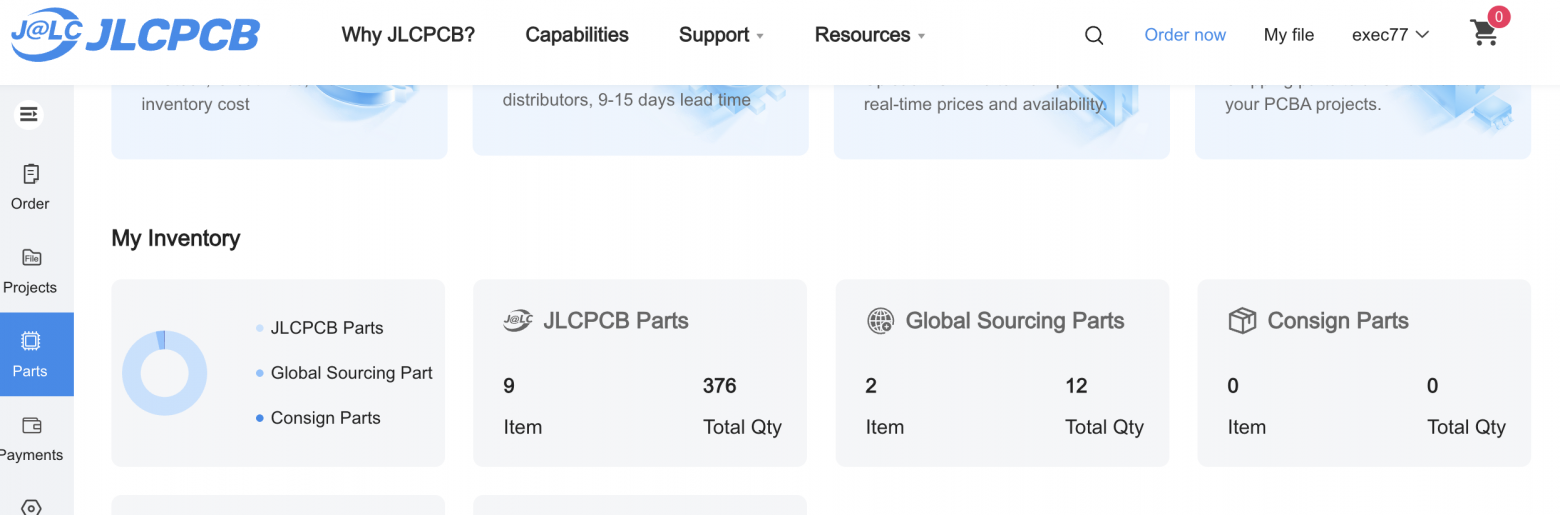This screenshot has height=515, width=1560.
Task: Click the card mentioning 9-15 days lead time
Action: (640, 120)
